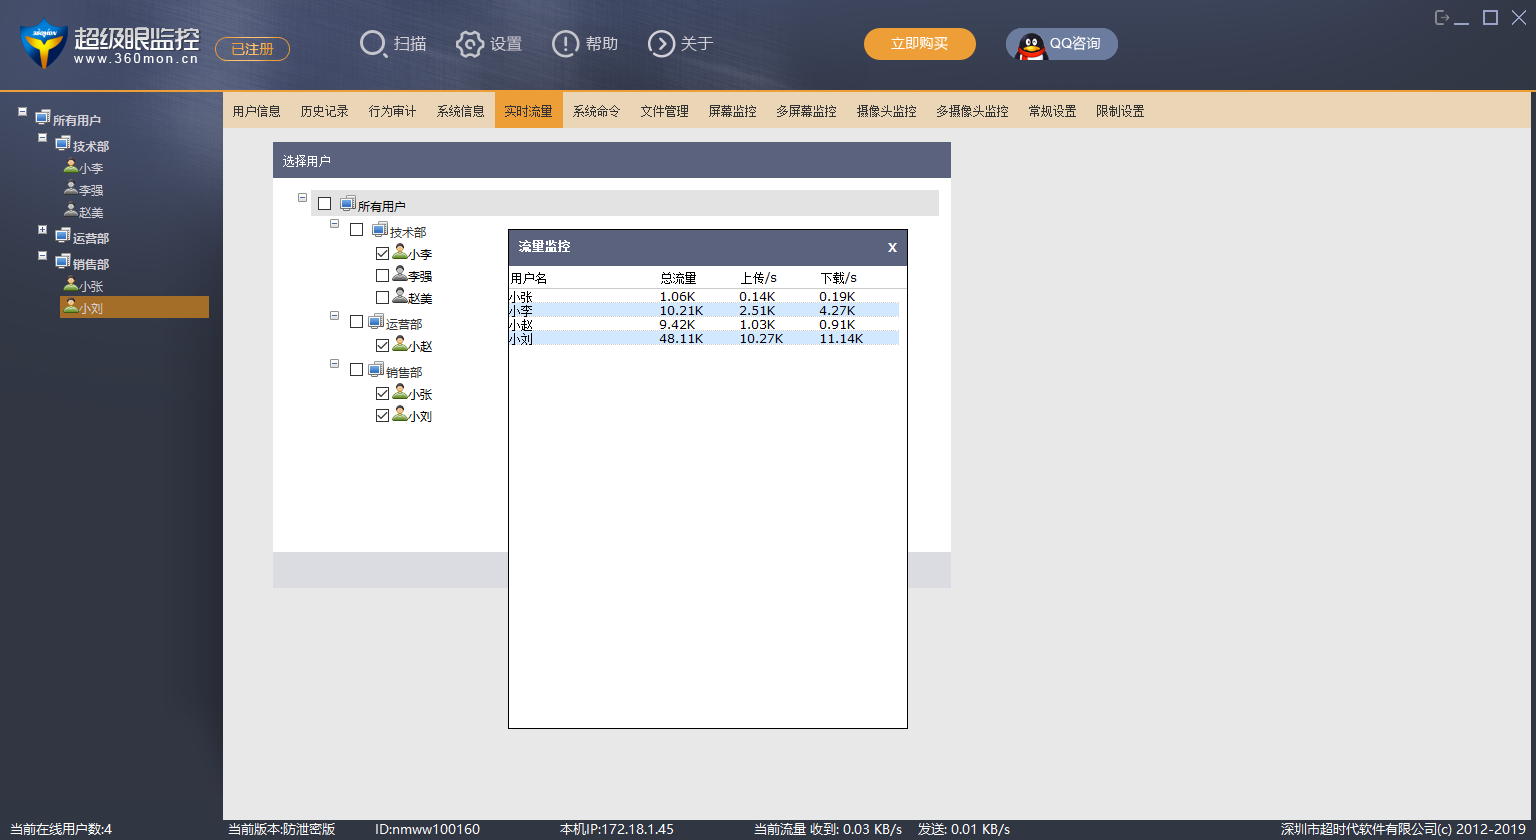Click the QQ penguin icon
The image size is (1536, 840).
[1031, 45]
